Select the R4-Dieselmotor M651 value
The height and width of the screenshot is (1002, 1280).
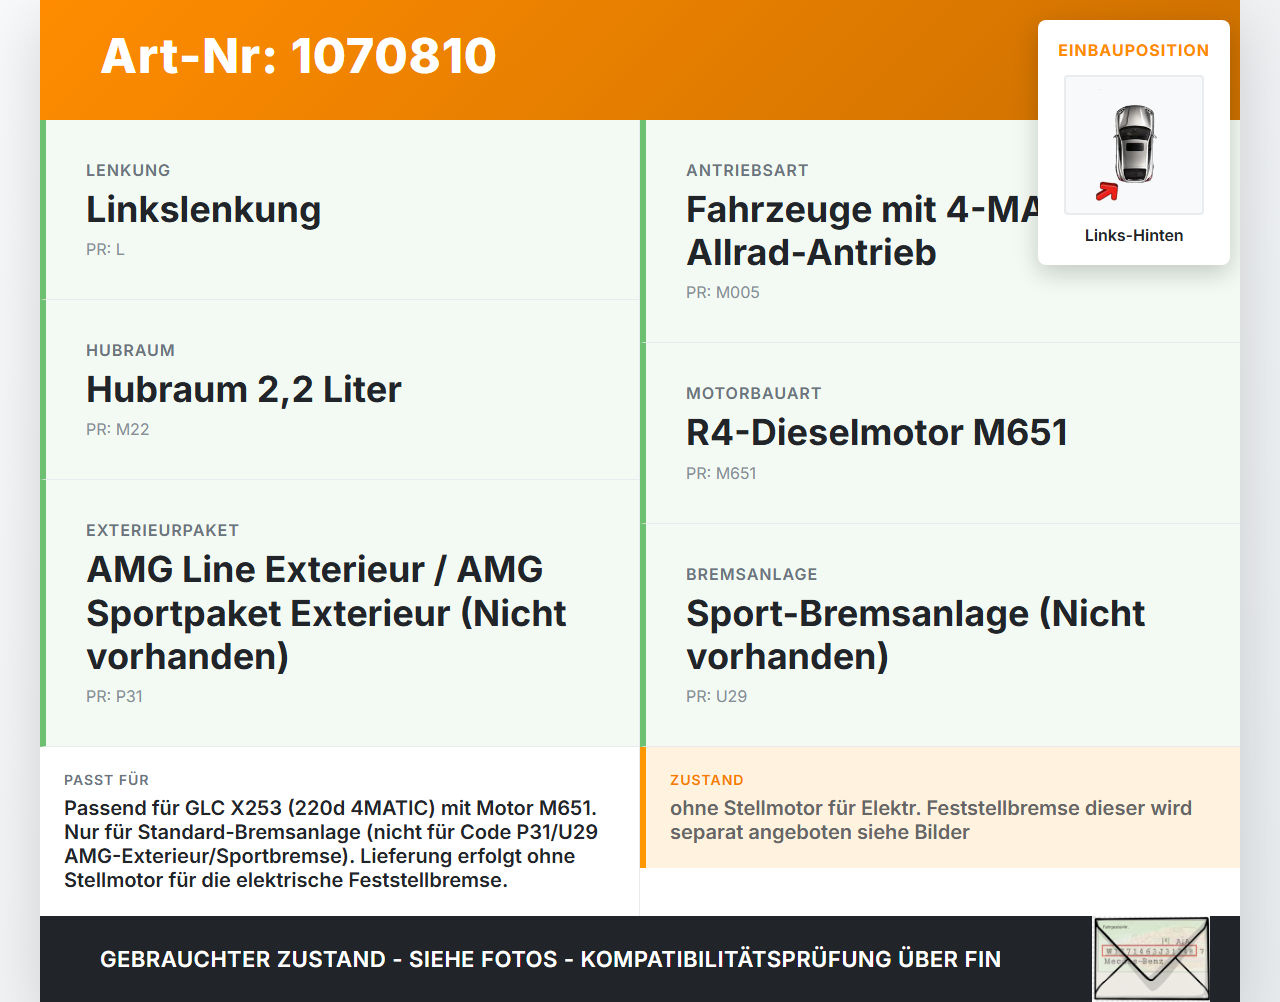tap(877, 432)
